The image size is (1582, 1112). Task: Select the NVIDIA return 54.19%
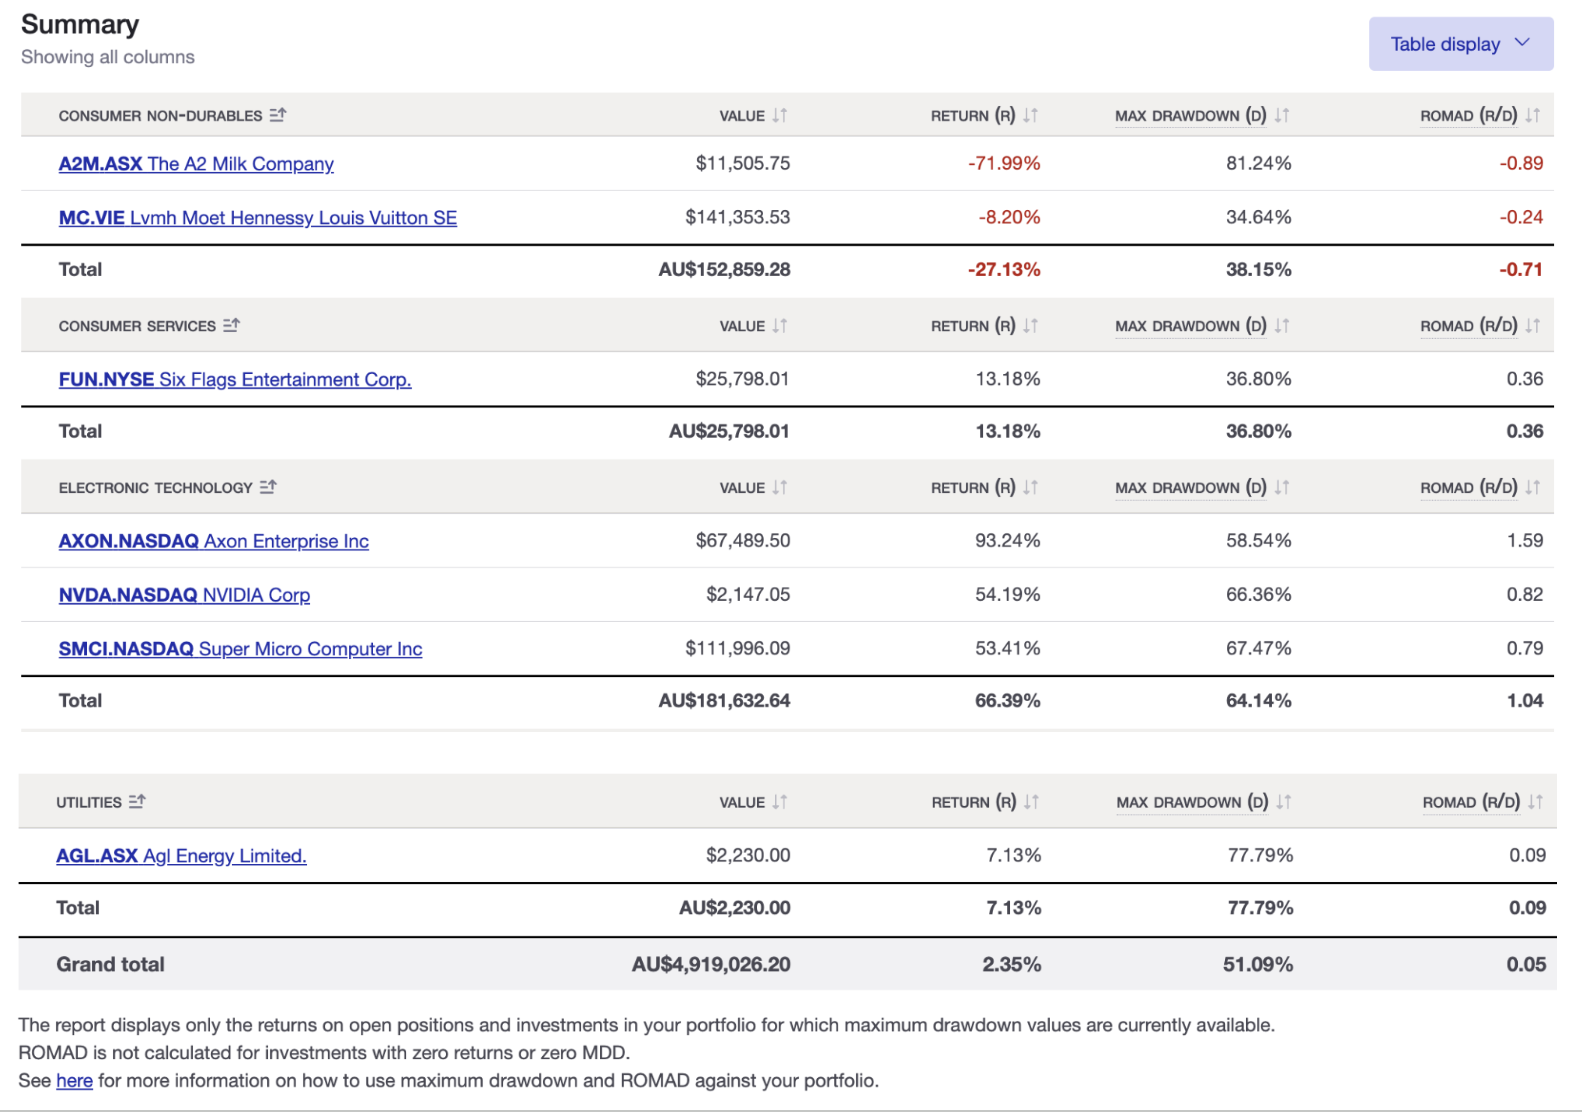point(1008,595)
